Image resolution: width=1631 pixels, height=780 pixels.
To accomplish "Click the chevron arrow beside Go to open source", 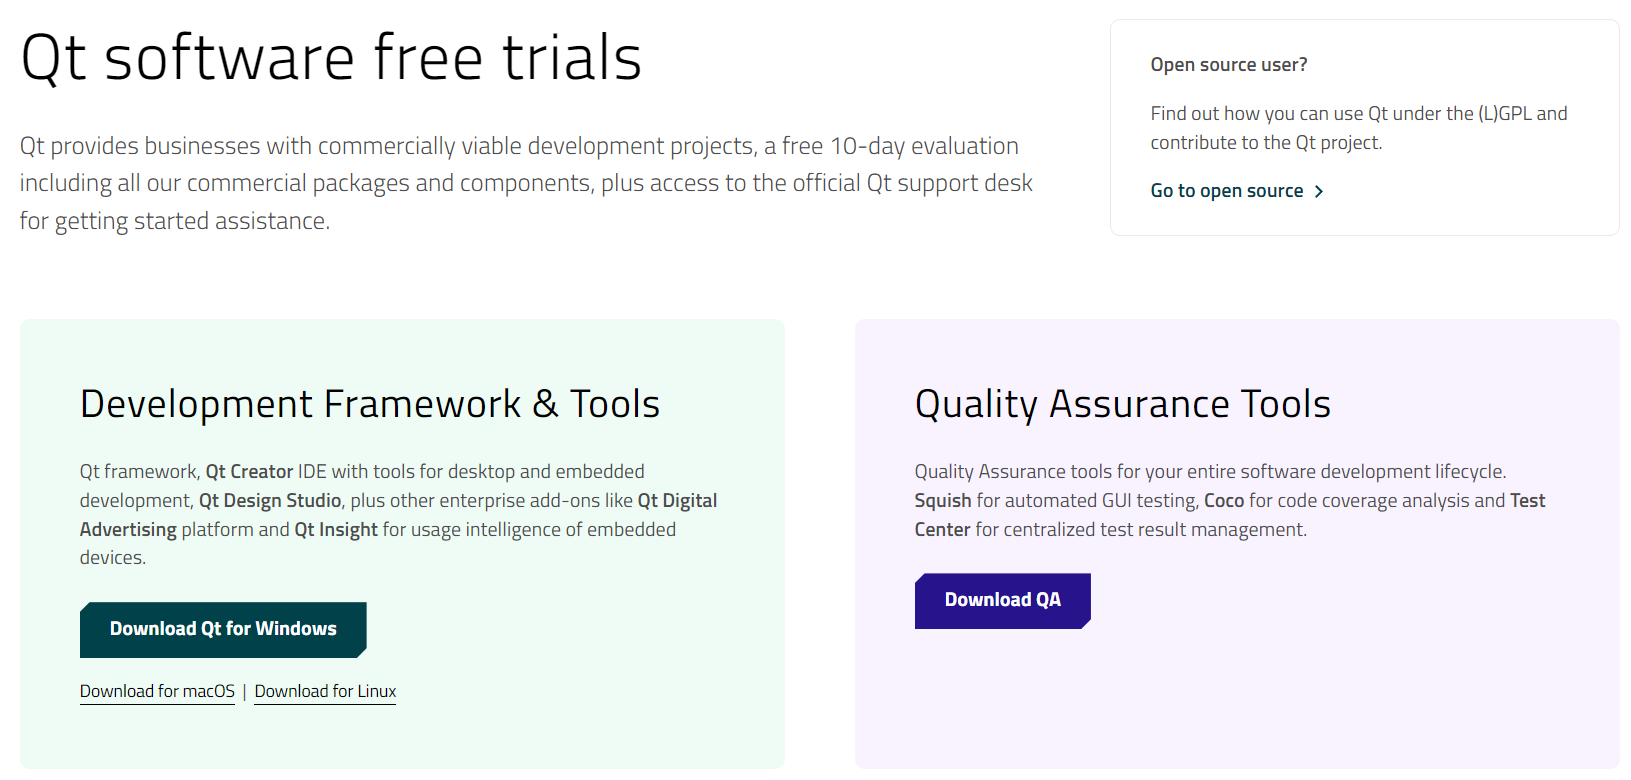I will [x=1319, y=191].
